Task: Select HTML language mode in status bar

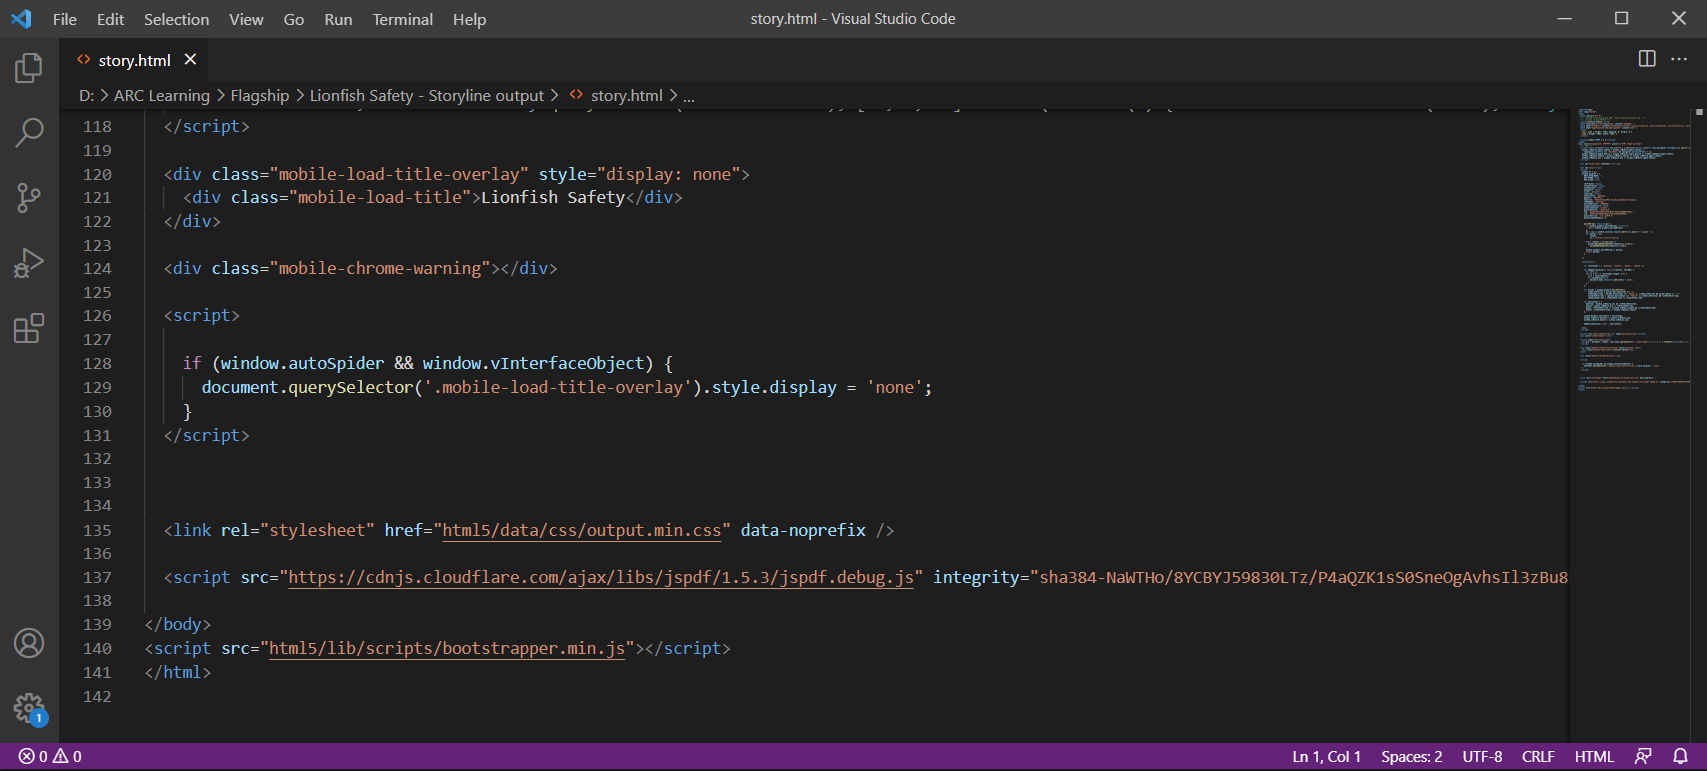Action: click(1594, 756)
